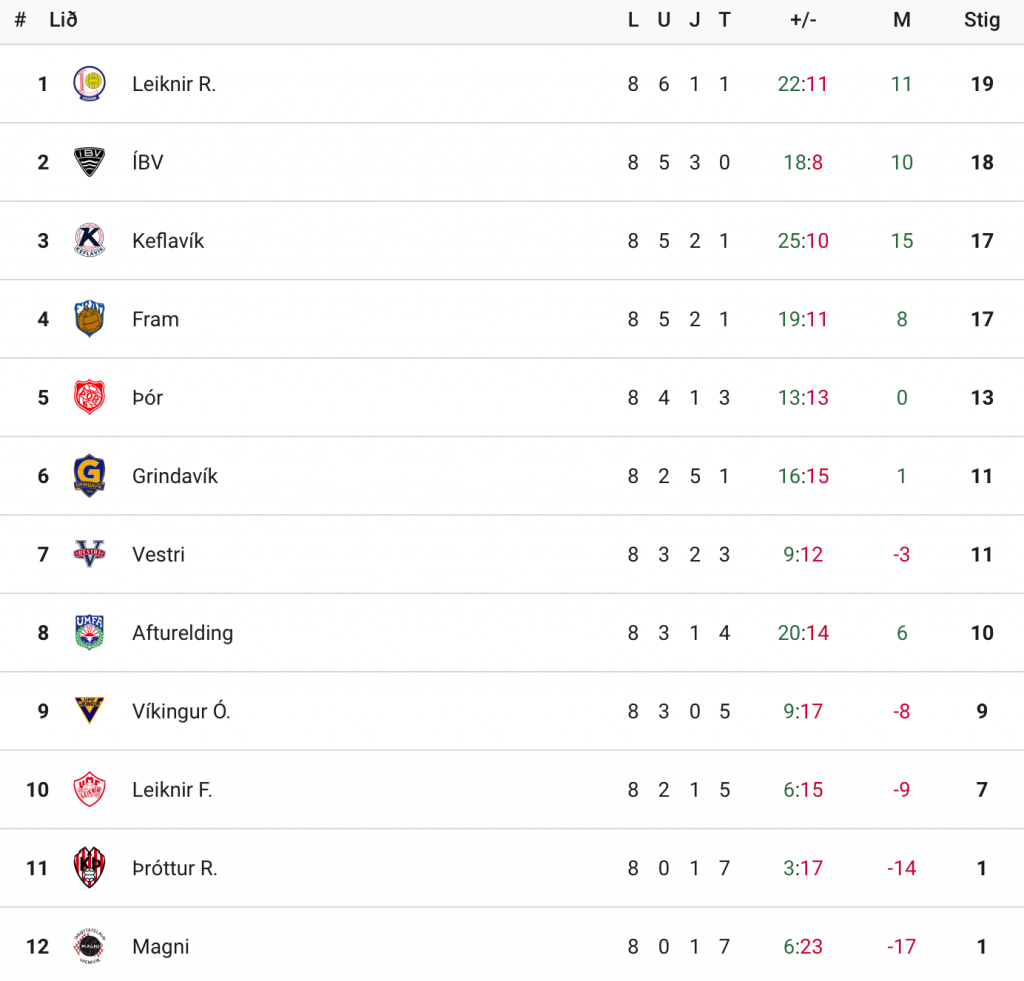The width and height of the screenshot is (1024, 981).
Task: Sort table by Stig column header
Action: 982,20
